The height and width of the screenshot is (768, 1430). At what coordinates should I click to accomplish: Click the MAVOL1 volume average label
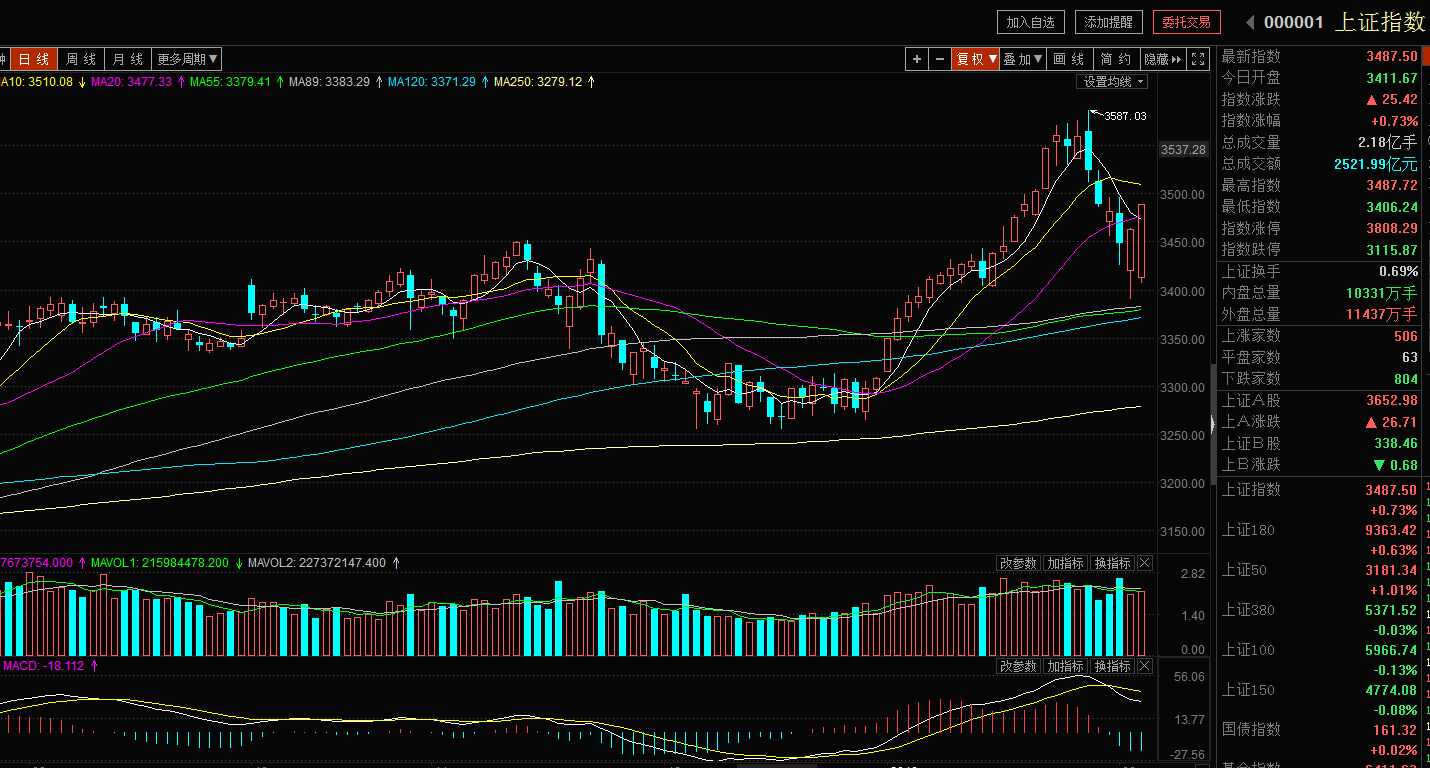coord(159,563)
